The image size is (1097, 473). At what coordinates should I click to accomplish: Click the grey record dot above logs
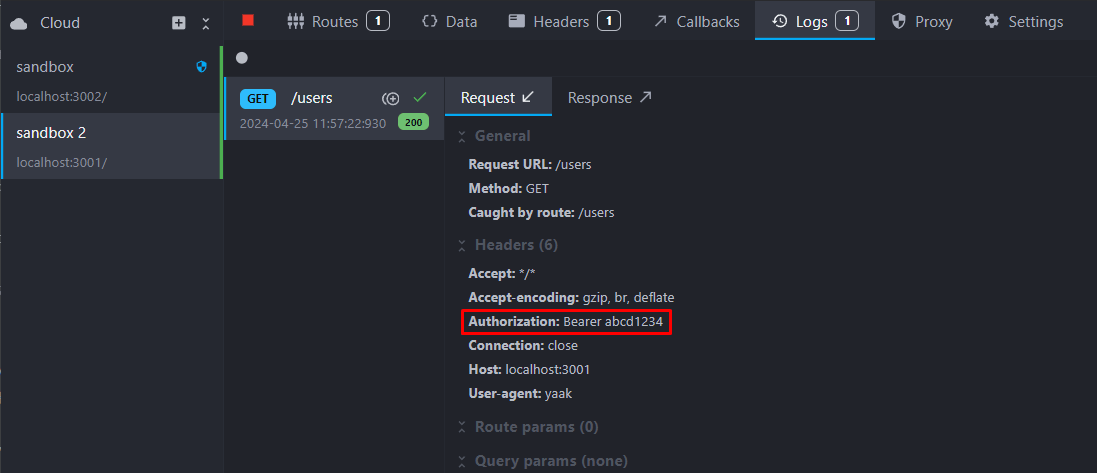(x=241, y=58)
